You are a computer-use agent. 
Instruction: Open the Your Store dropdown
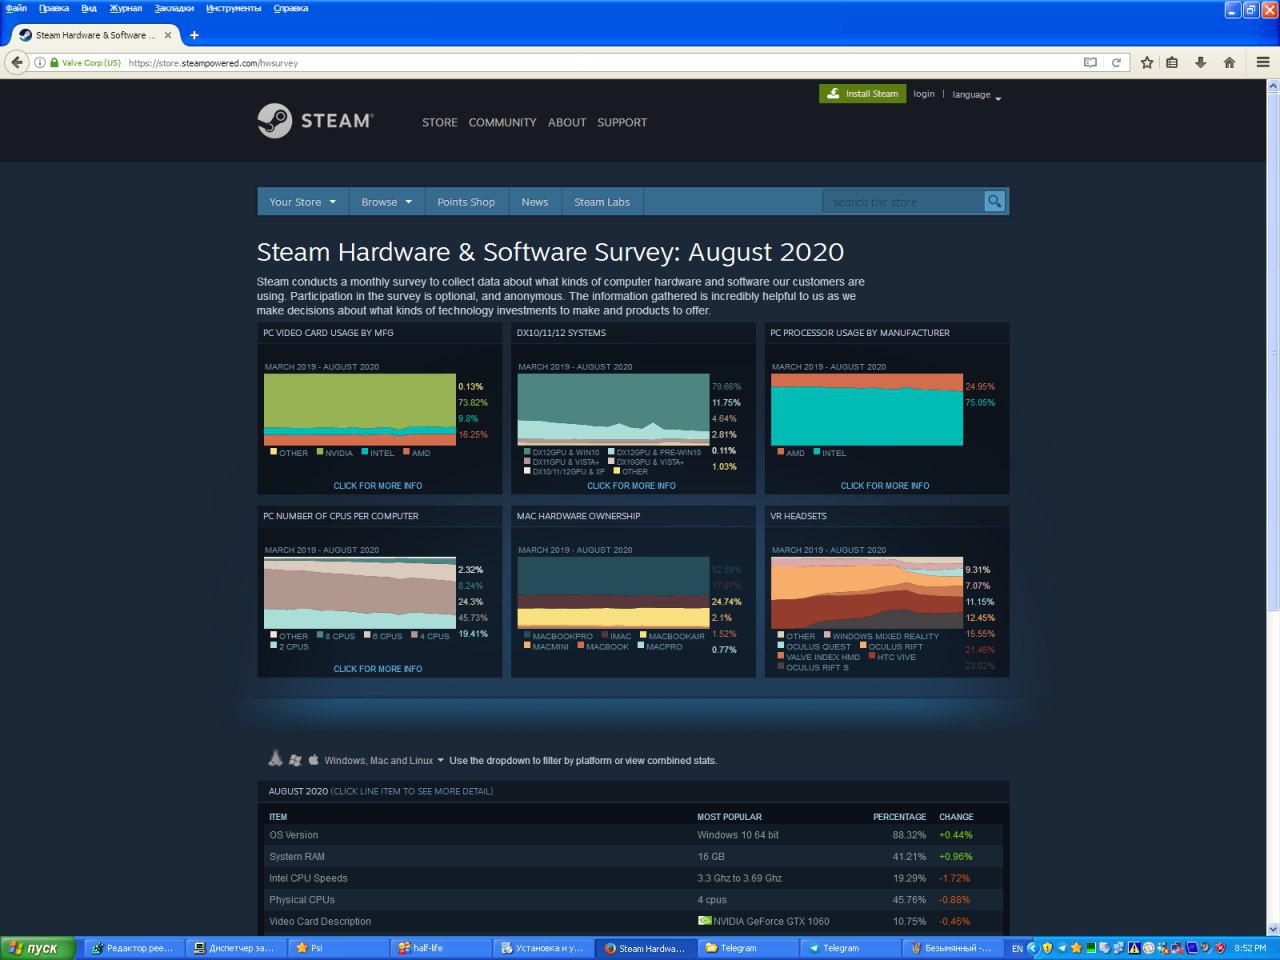point(302,202)
